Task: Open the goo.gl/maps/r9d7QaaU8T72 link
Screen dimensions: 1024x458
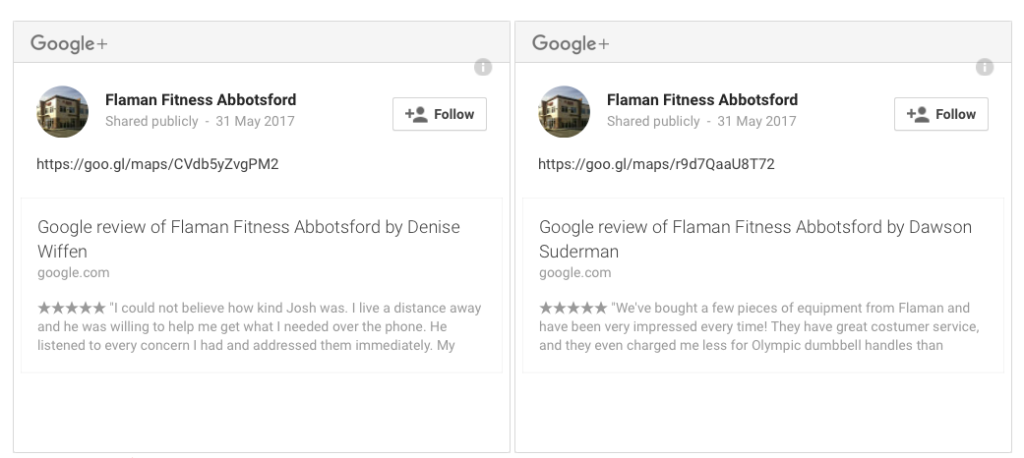Action: pyautogui.click(x=656, y=164)
